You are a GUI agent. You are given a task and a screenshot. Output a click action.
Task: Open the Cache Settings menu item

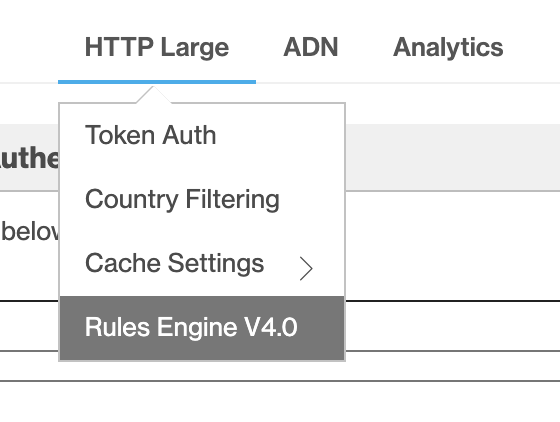(x=202, y=263)
